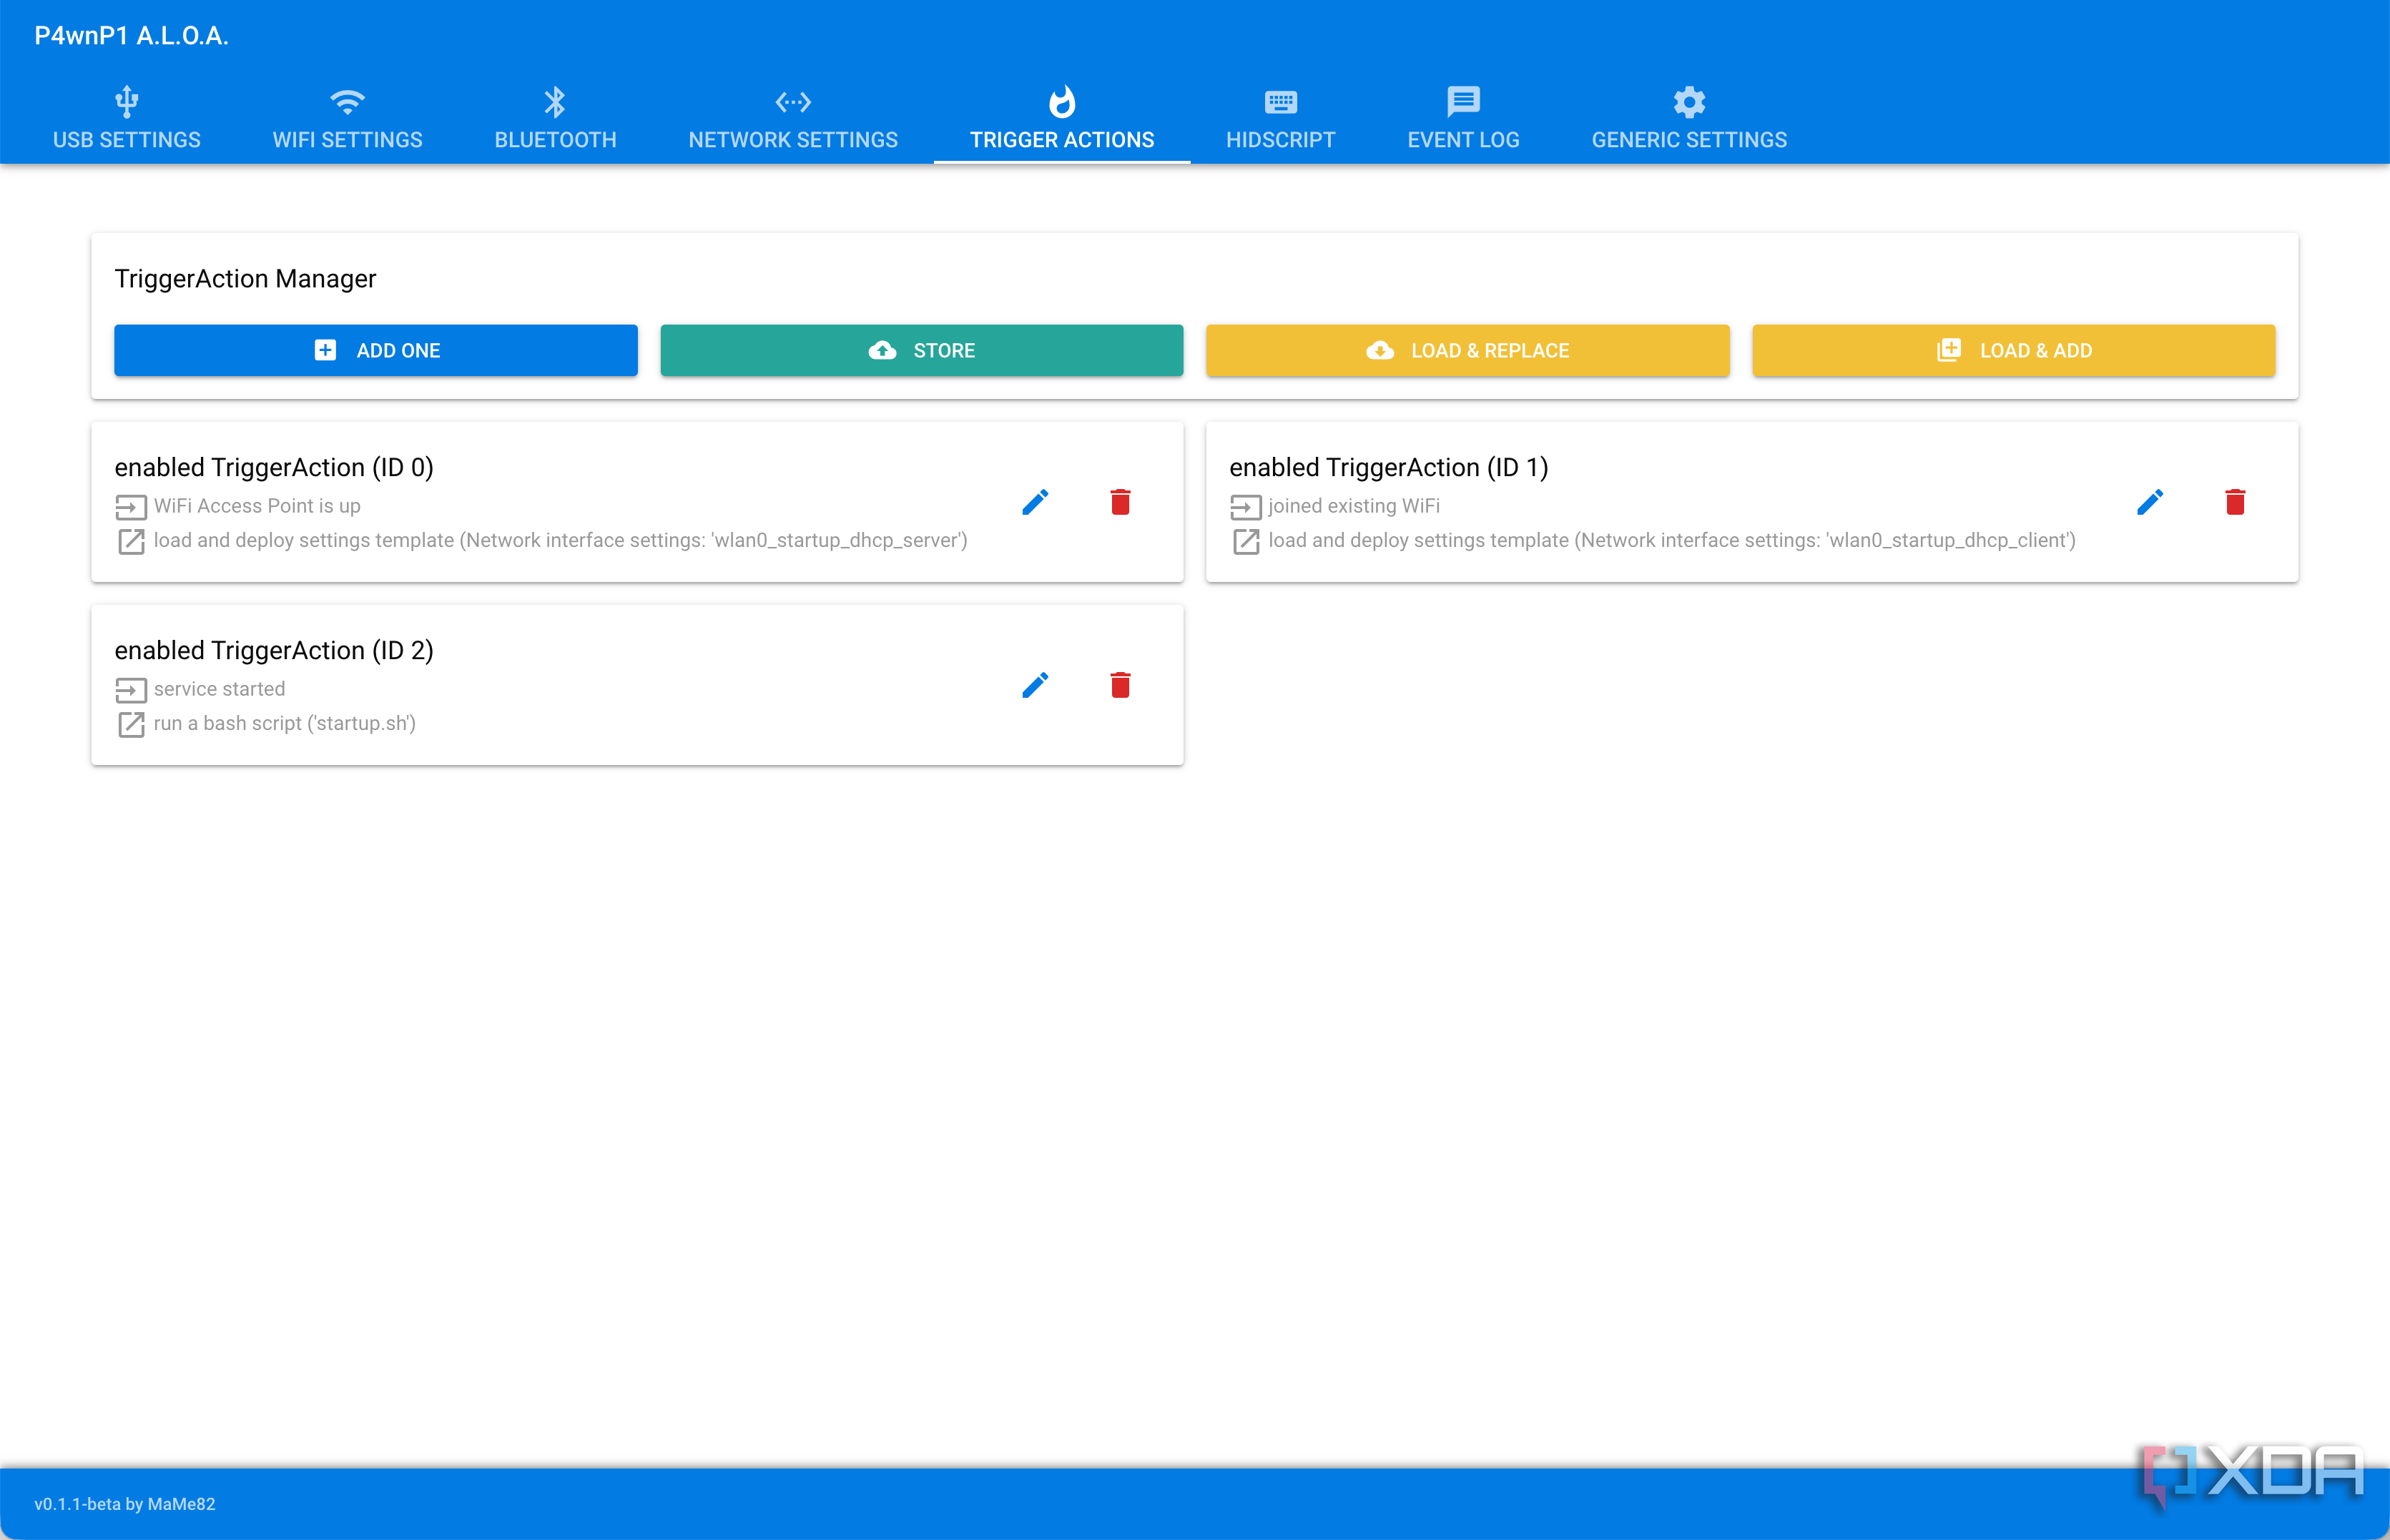Edit TriggerAction ID 2 with pencil icon

tap(1035, 685)
